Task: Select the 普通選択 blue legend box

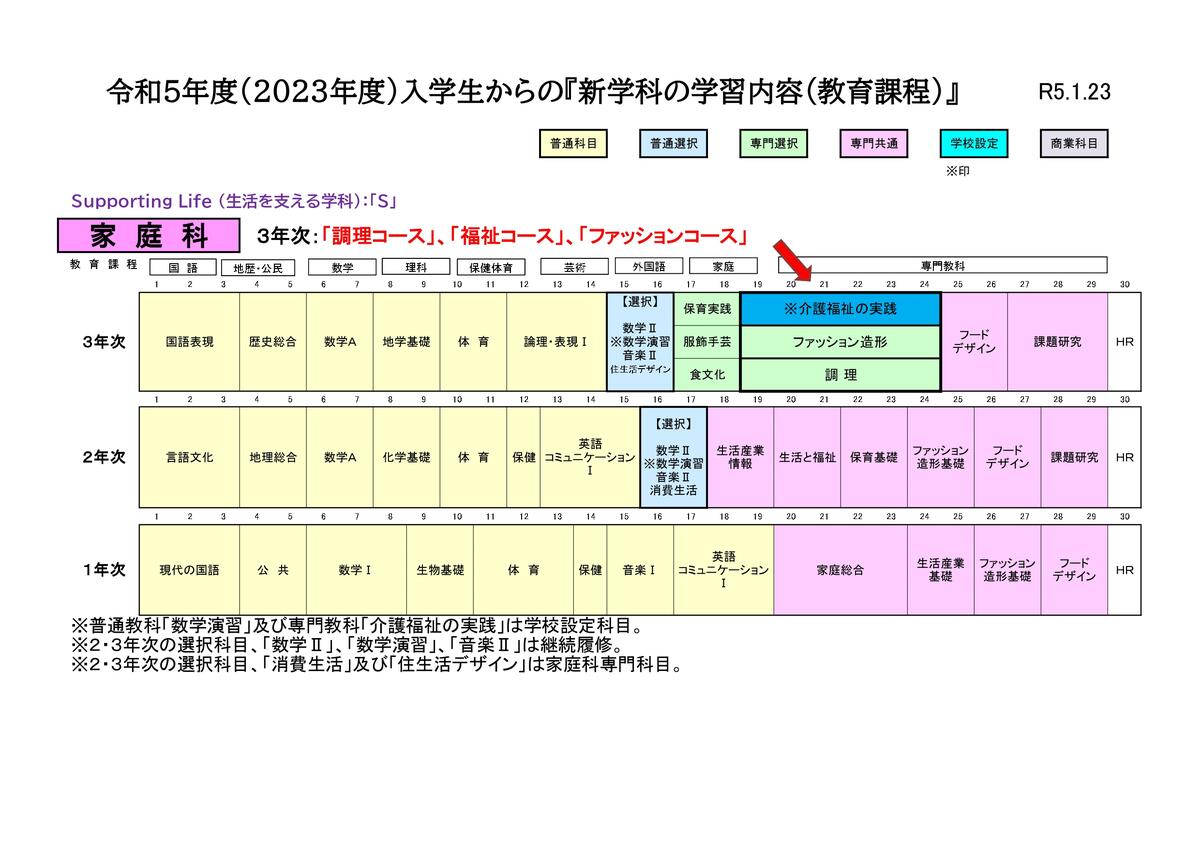Action: 673,144
